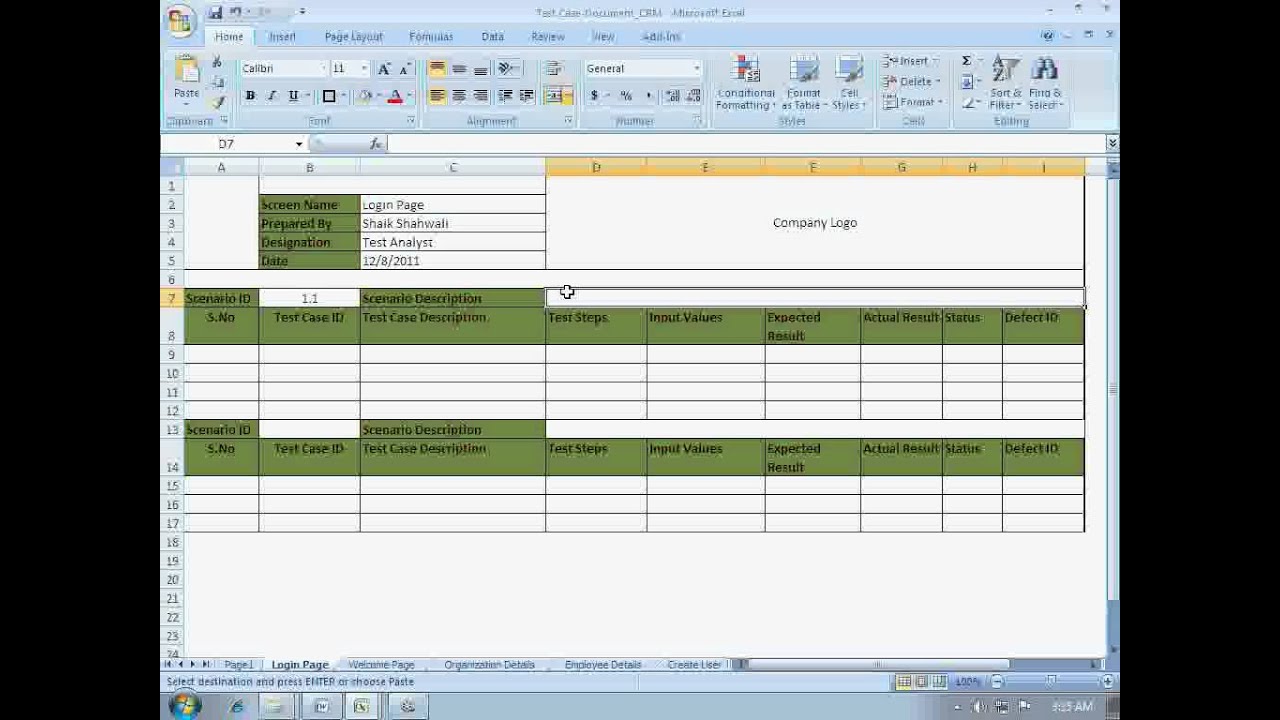This screenshot has height=720, width=1280.
Task: Select cell containing Shaik Shahwali
Action: (453, 224)
